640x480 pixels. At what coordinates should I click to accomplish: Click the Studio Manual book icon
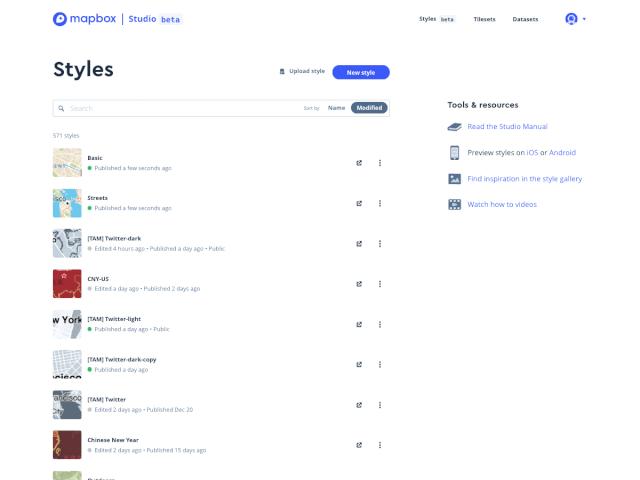454,127
